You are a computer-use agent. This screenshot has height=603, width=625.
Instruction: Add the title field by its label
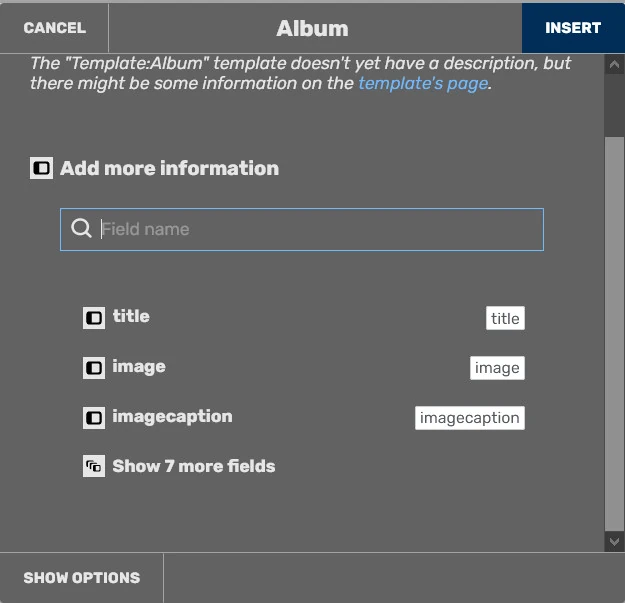pyautogui.click(x=131, y=317)
